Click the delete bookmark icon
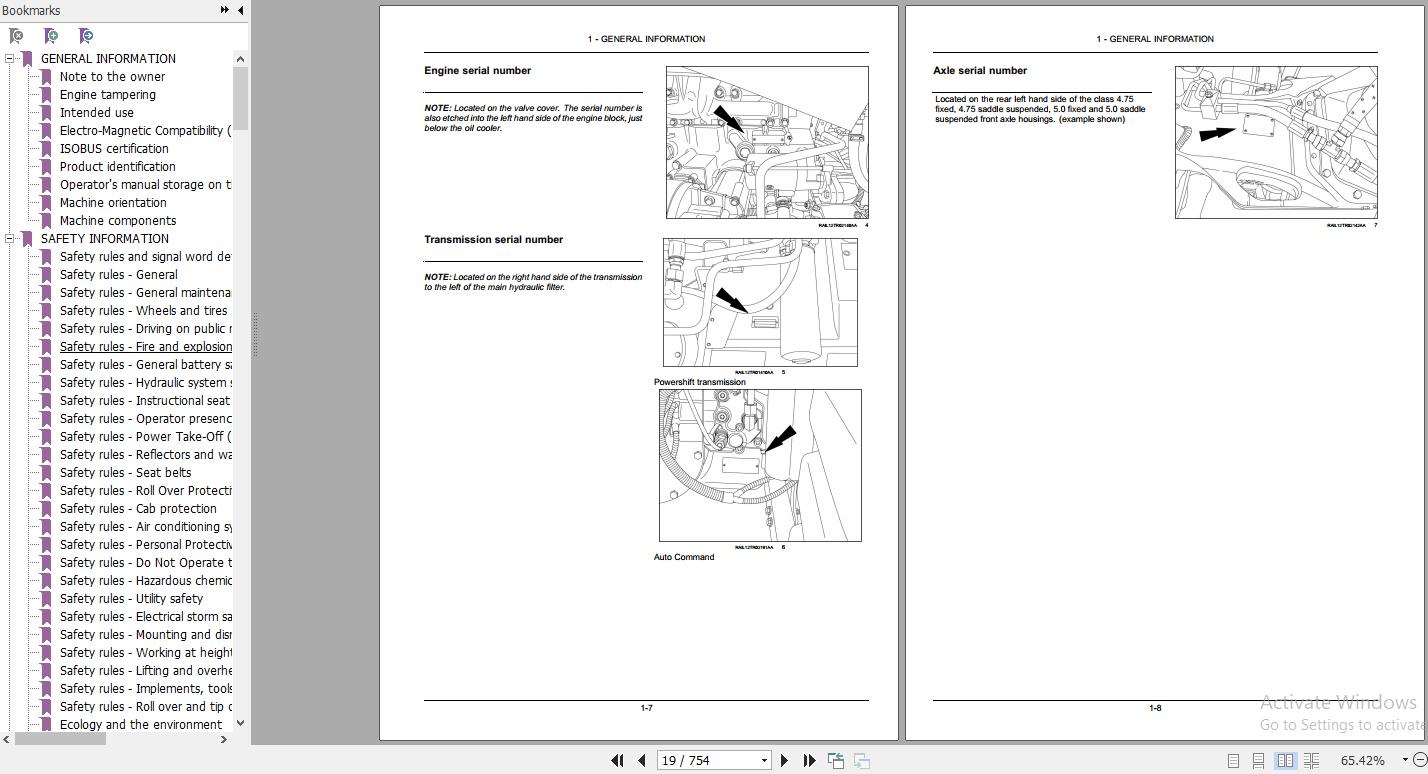 [x=16, y=36]
